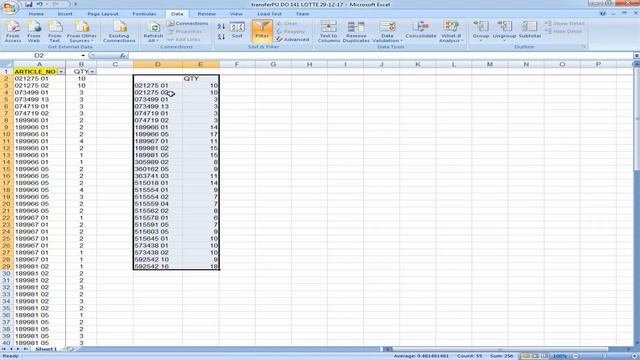Sort A to Z ascending

point(221,27)
